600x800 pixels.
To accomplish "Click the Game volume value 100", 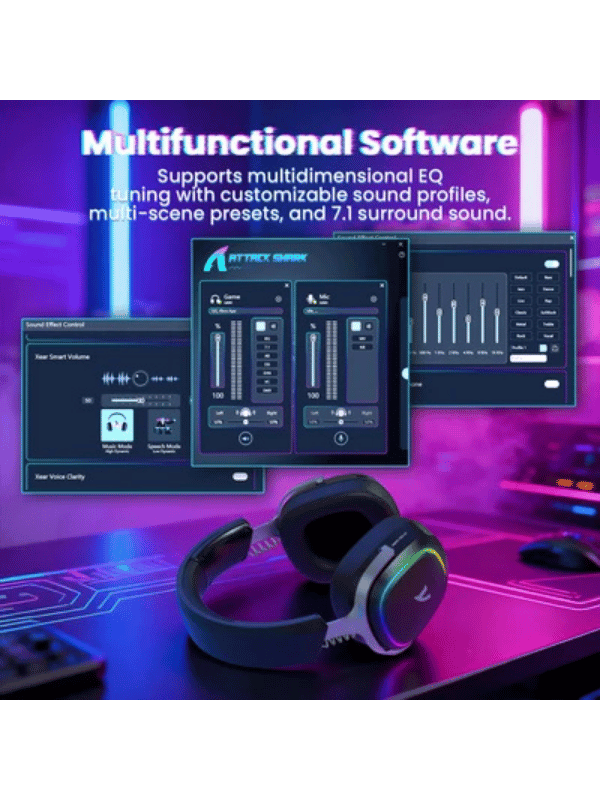I will click(218, 395).
